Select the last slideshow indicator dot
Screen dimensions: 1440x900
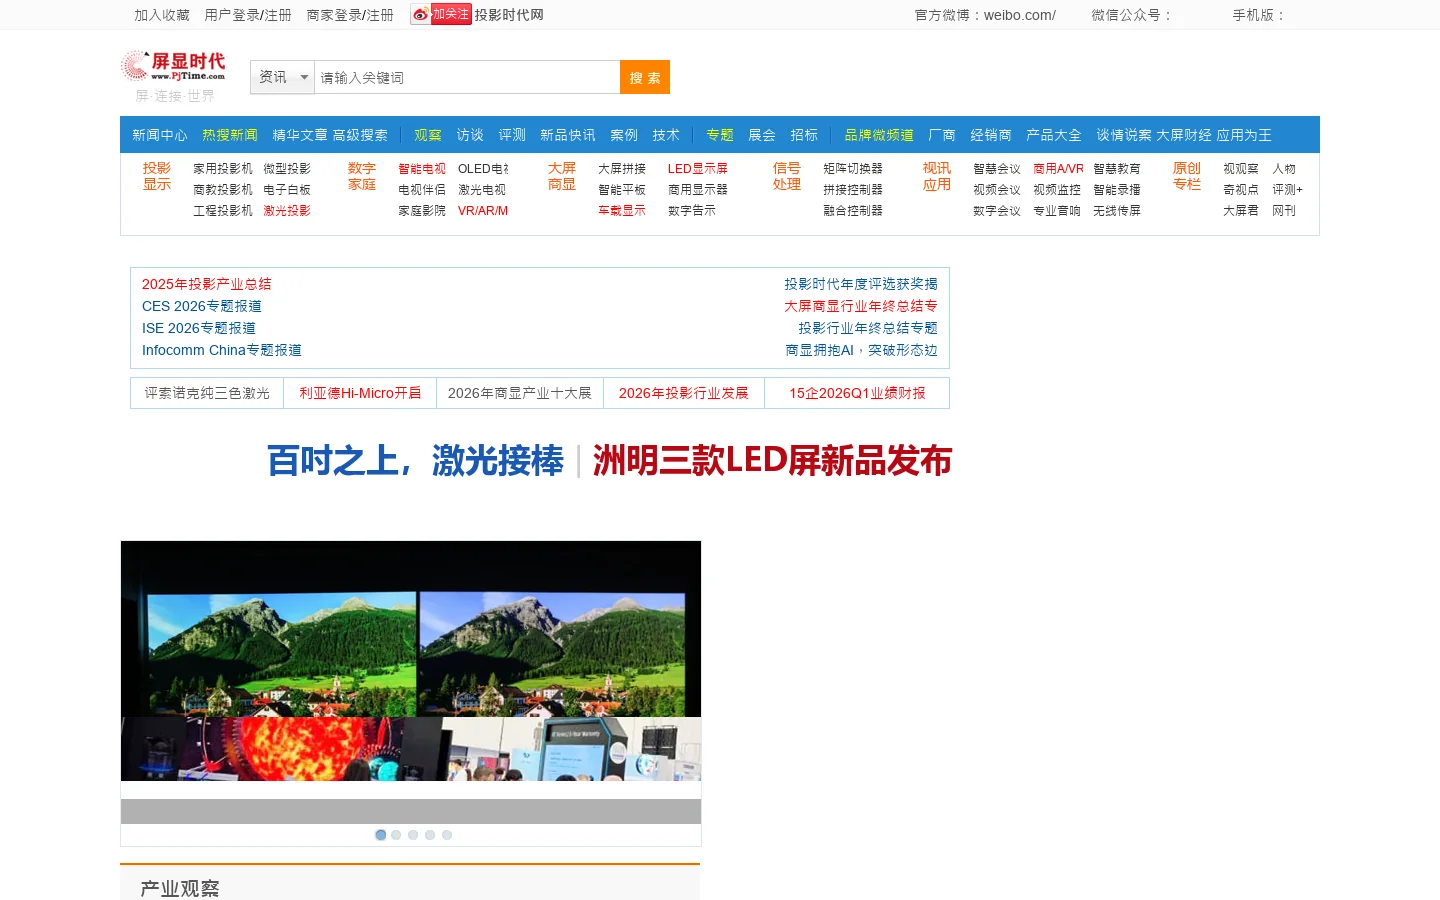coord(447,835)
